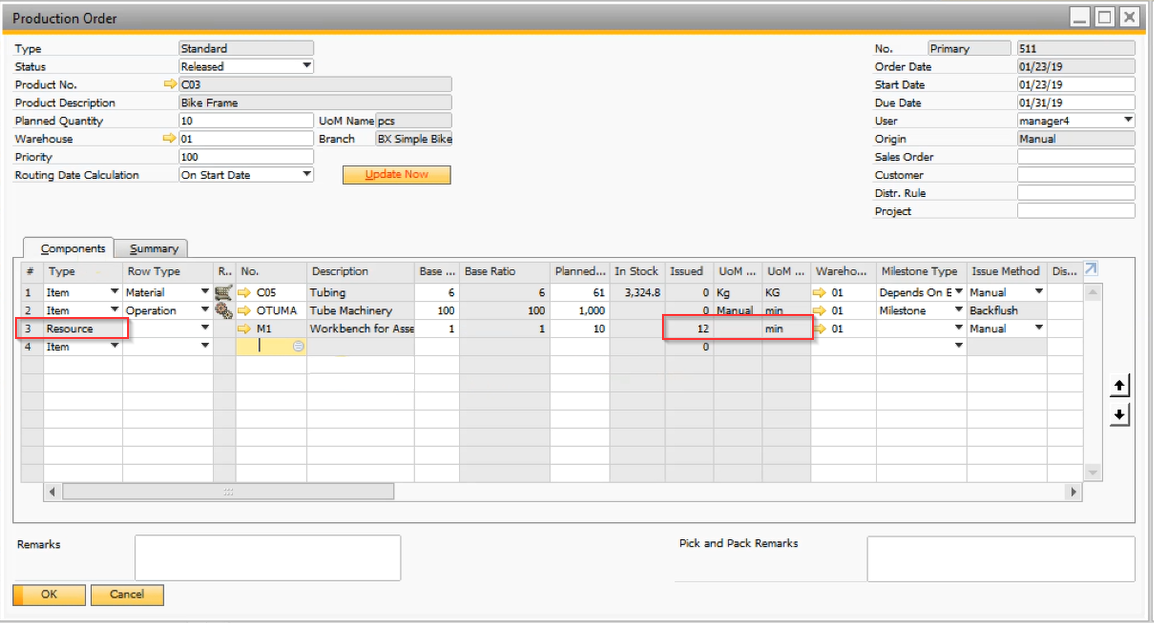
Task: Move selected row down with arrow button
Action: [1120, 415]
